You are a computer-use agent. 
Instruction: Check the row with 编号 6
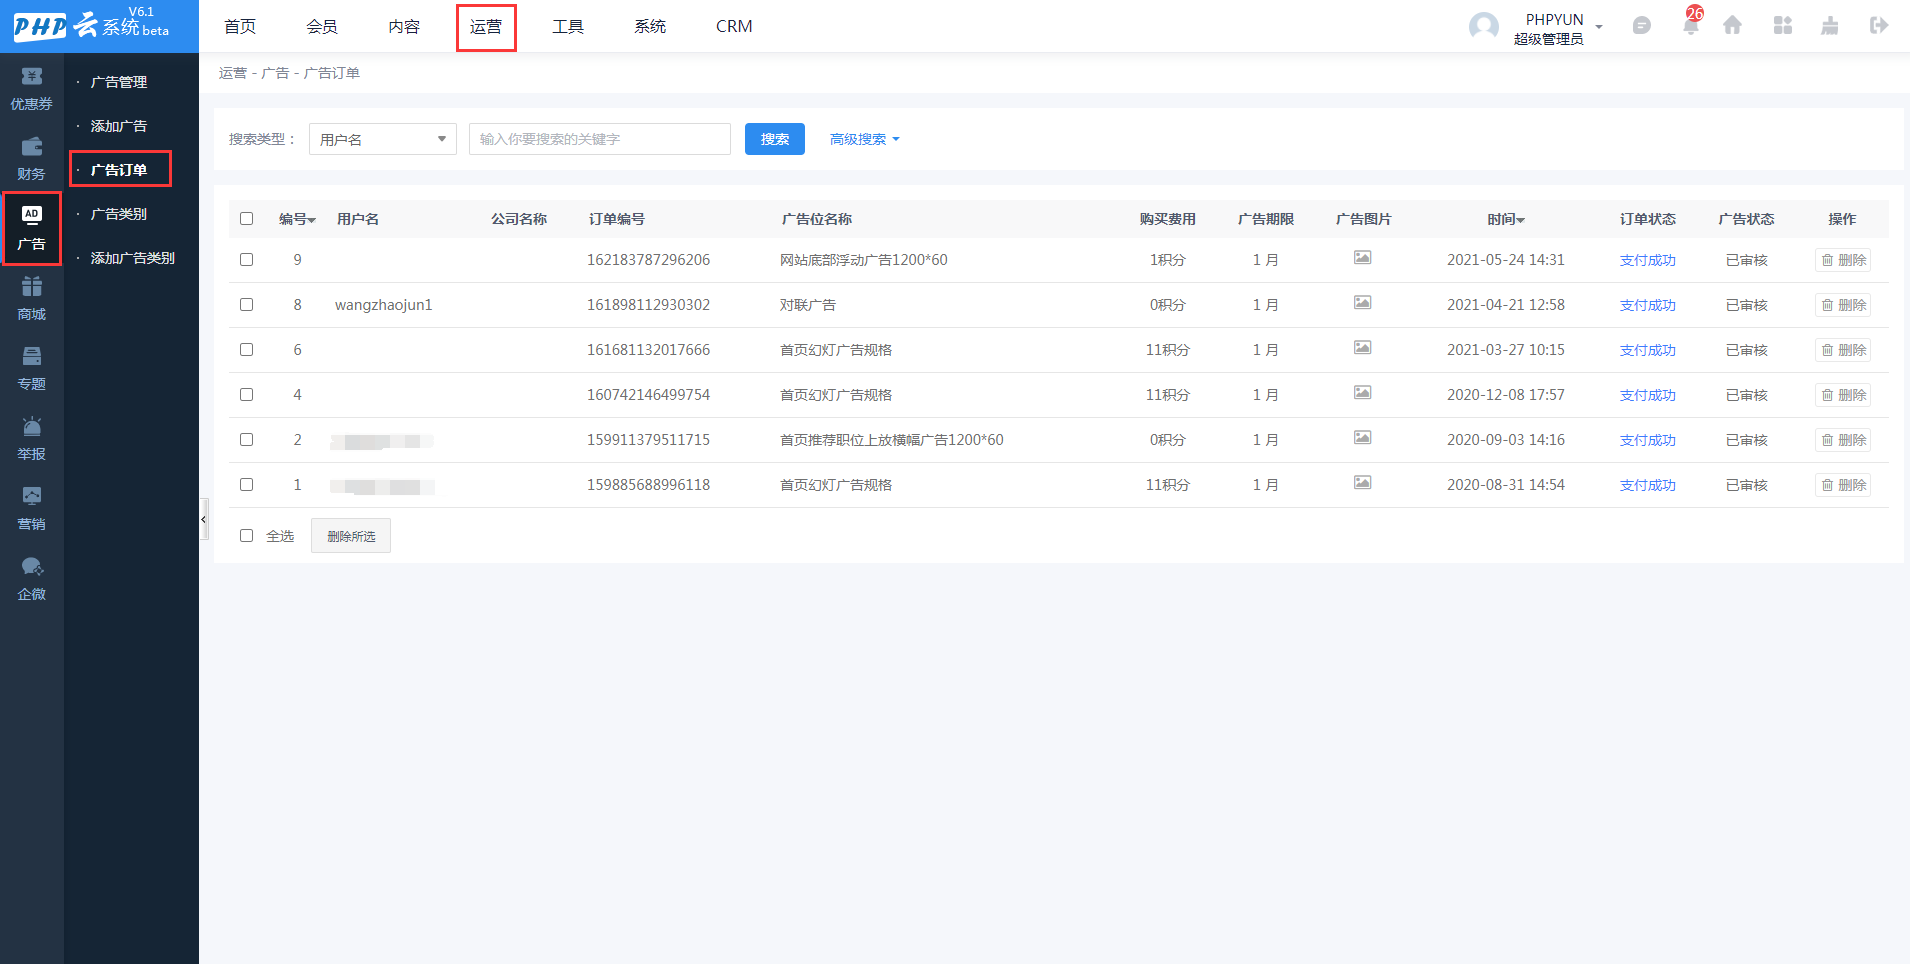(x=246, y=350)
